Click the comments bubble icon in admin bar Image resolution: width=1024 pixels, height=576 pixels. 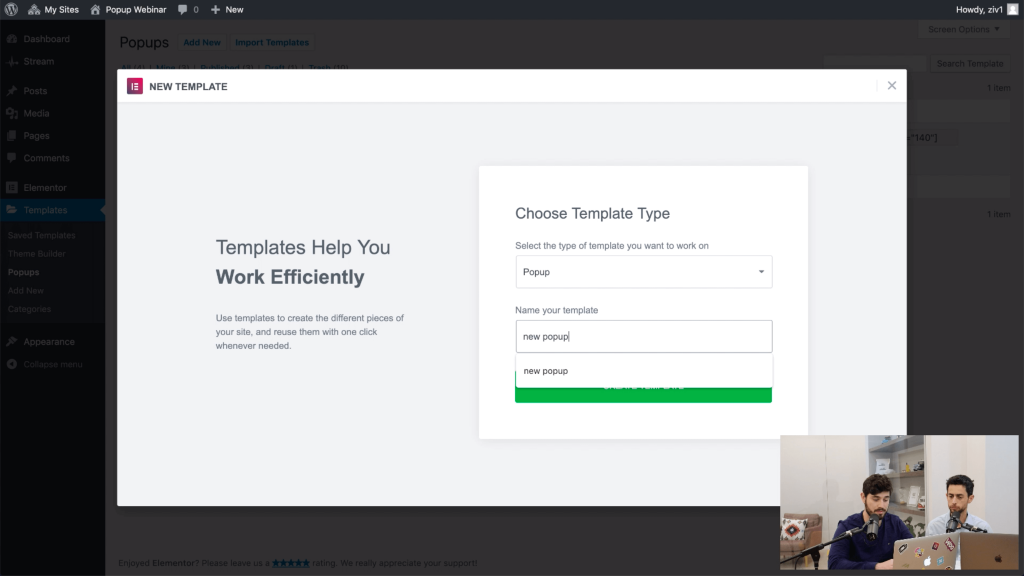[184, 9]
